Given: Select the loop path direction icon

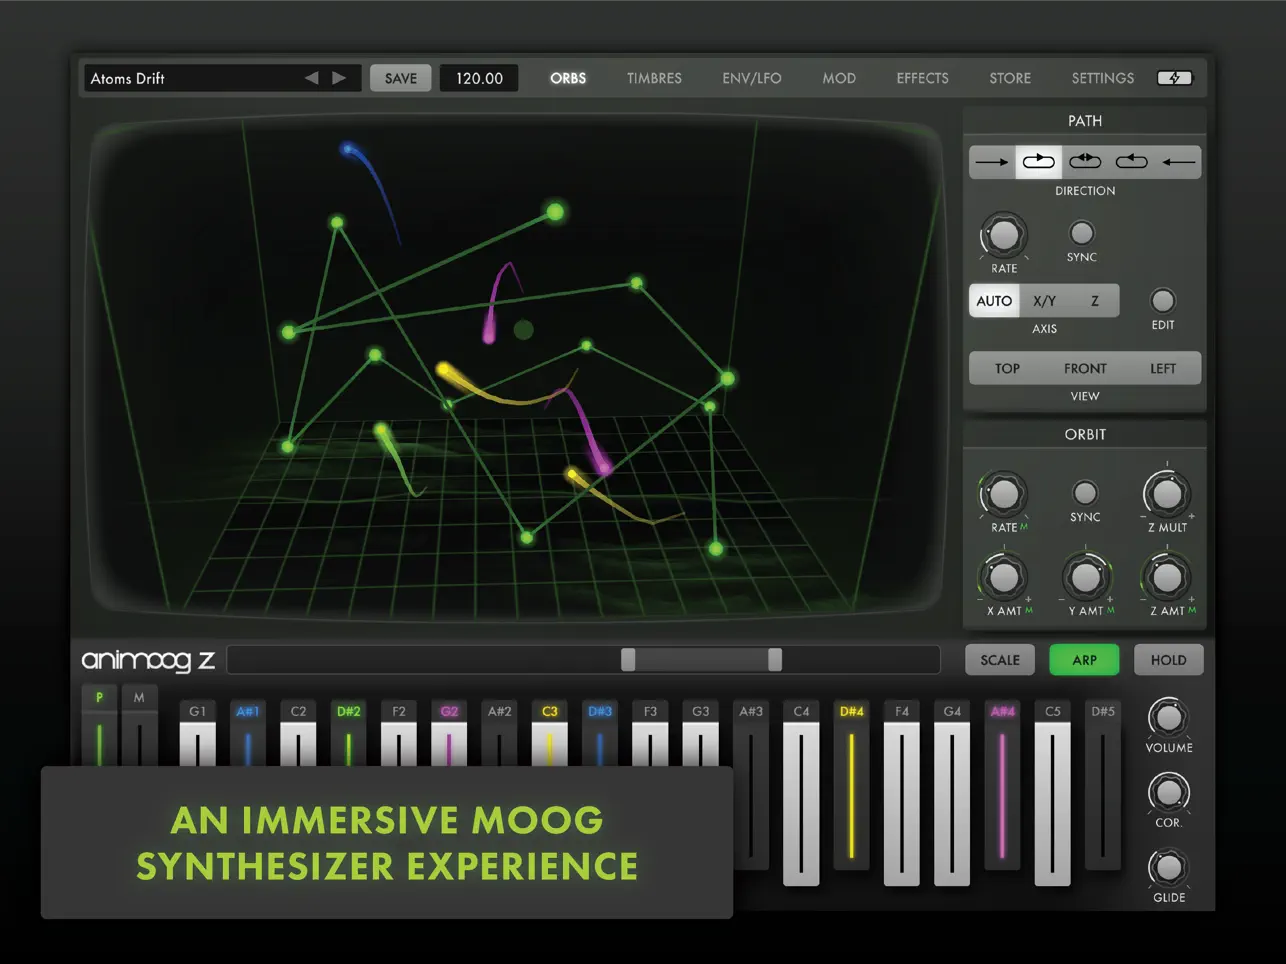Looking at the screenshot, I should tap(1039, 162).
